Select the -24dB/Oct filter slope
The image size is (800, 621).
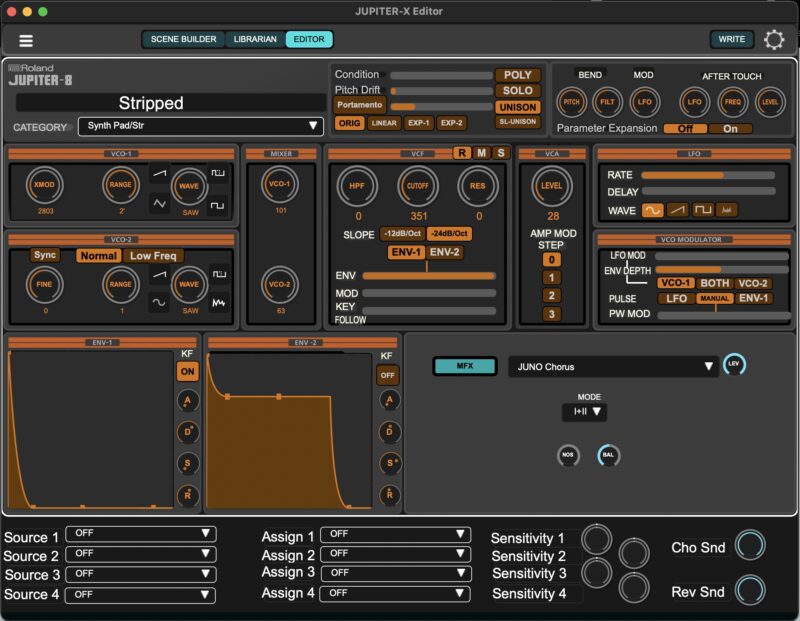coord(449,234)
